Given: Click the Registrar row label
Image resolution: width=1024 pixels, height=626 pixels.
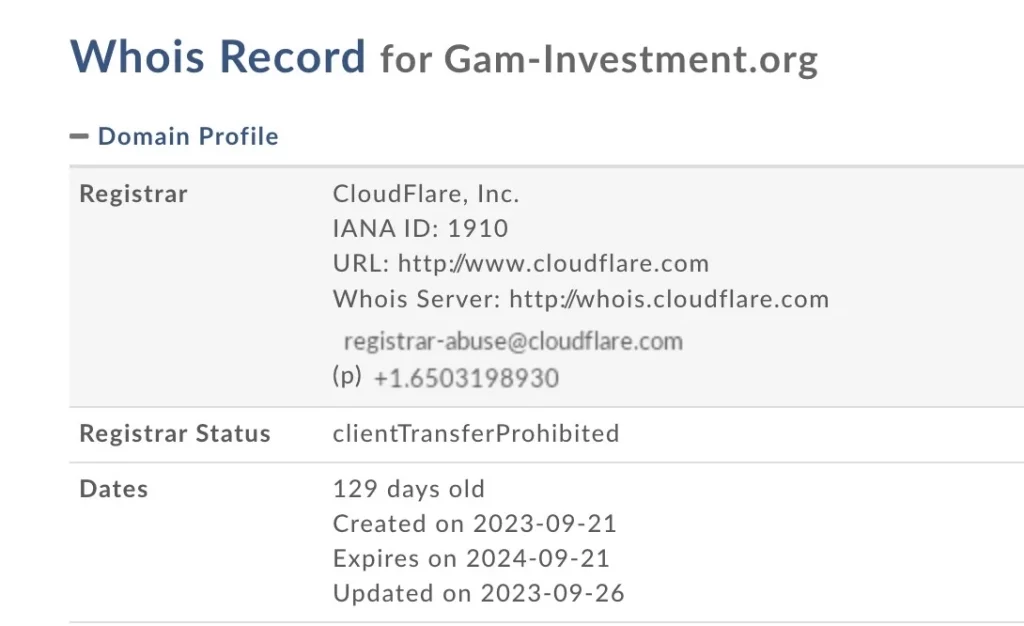Looking at the screenshot, I should (133, 193).
